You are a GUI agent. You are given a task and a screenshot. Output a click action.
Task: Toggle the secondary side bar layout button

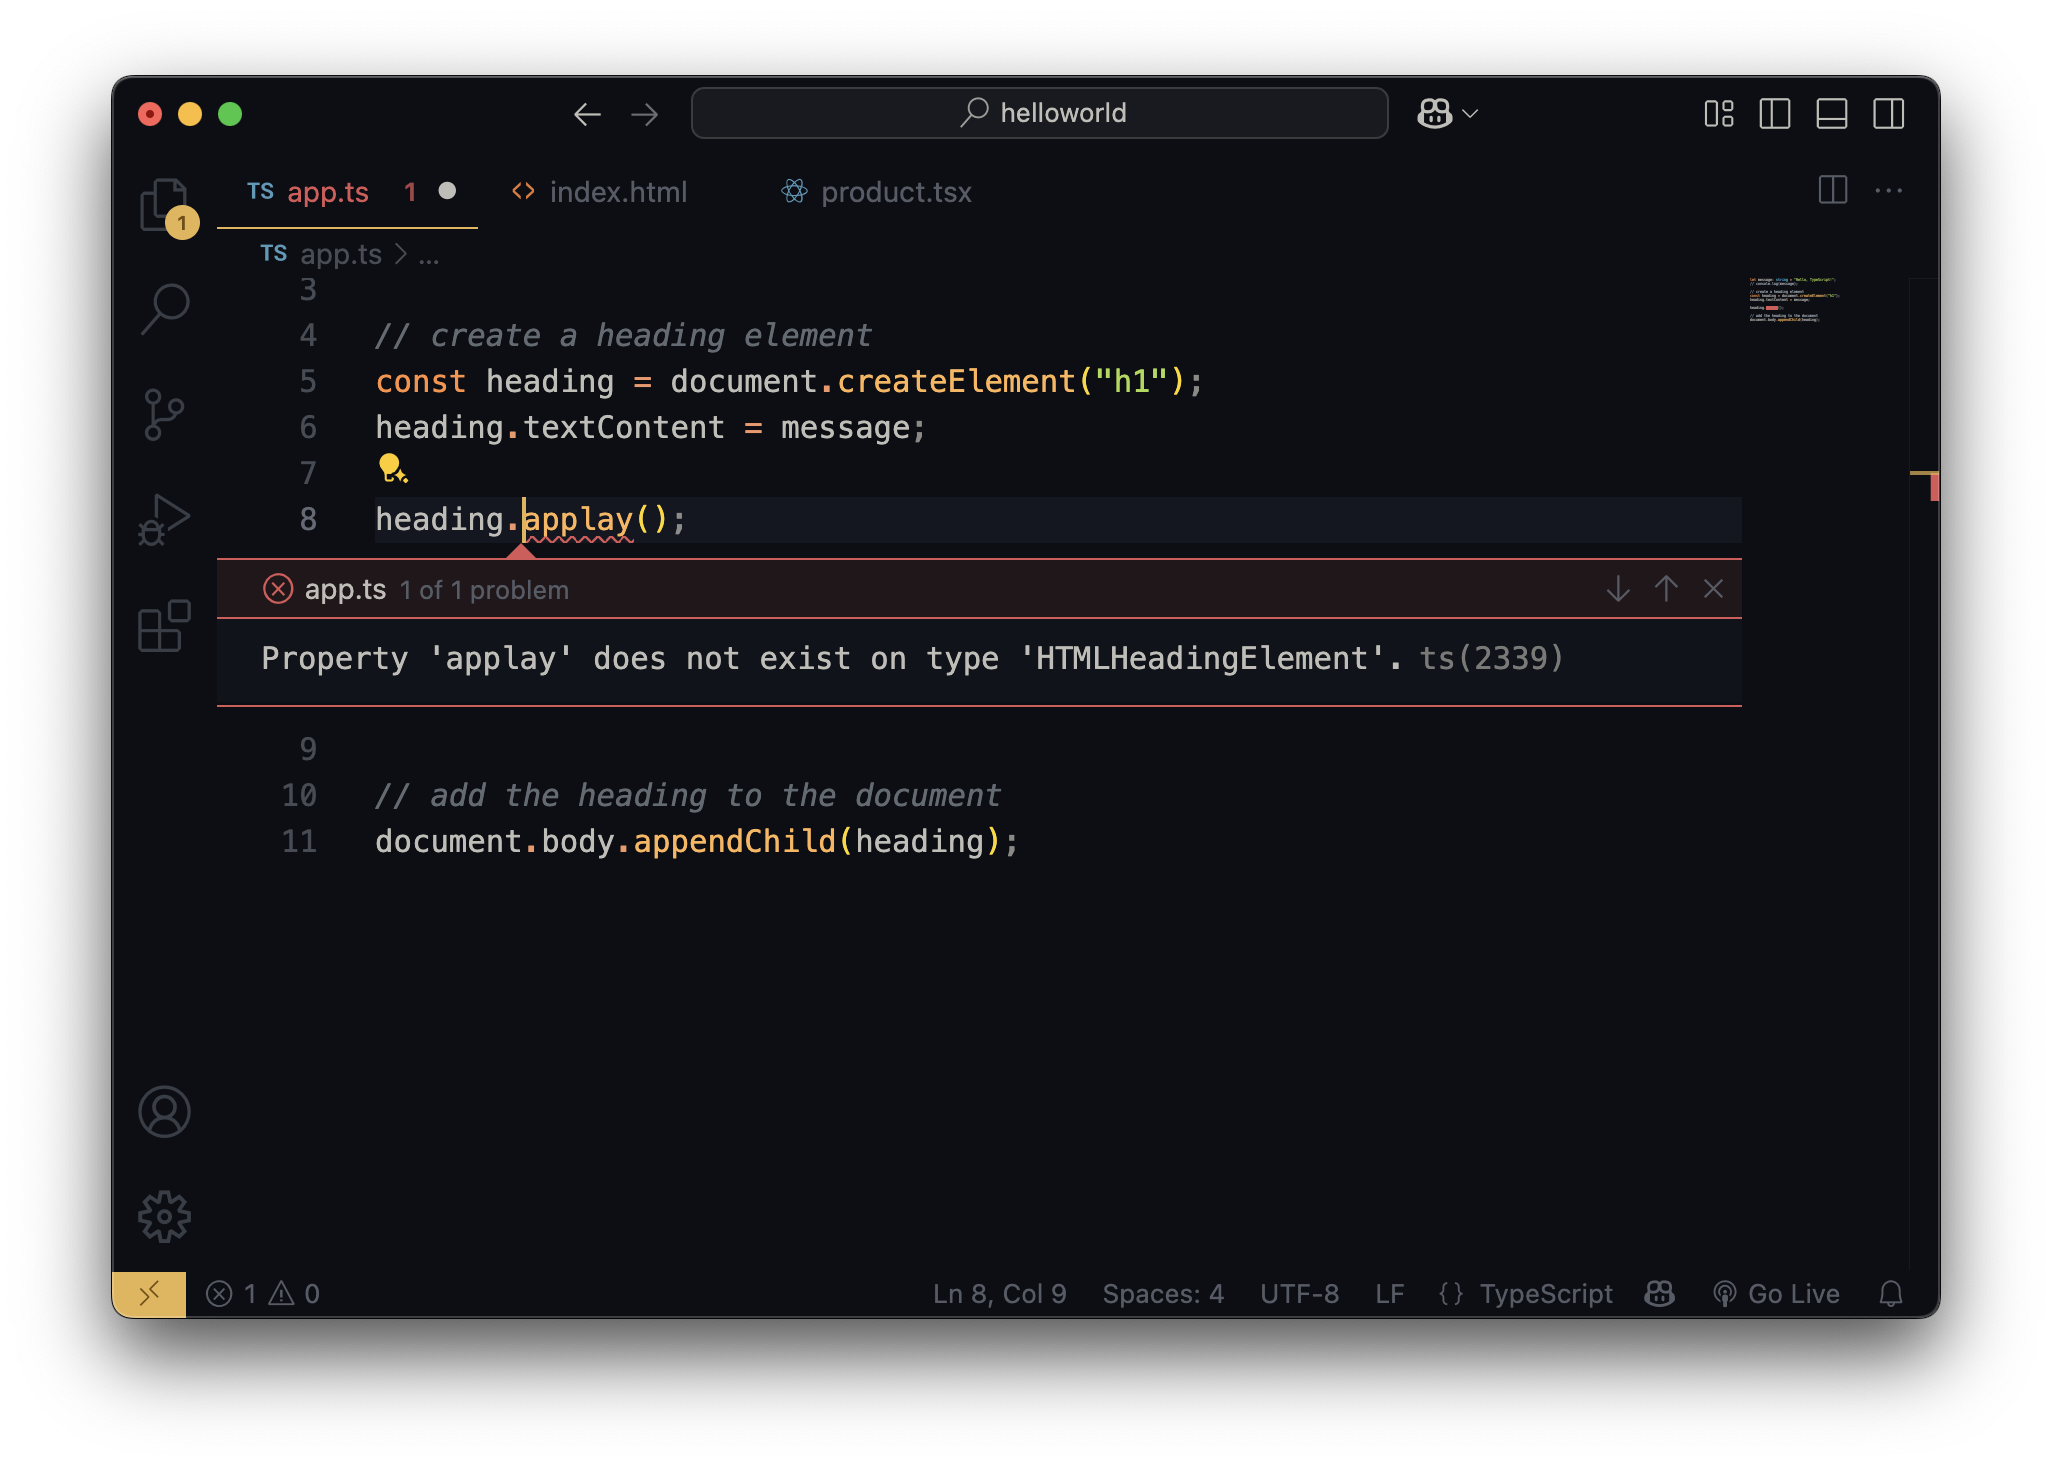click(1888, 114)
